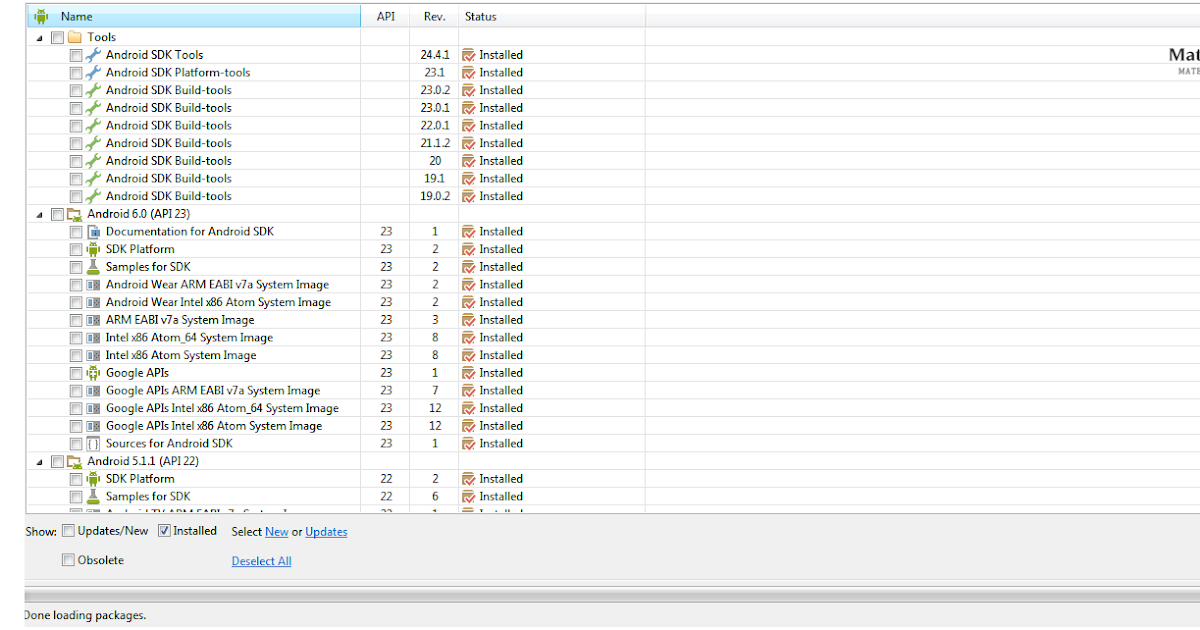This screenshot has height=630, width=1200.
Task: Click the Google APIs ARM EABI v7a image icon
Action: [x=94, y=390]
